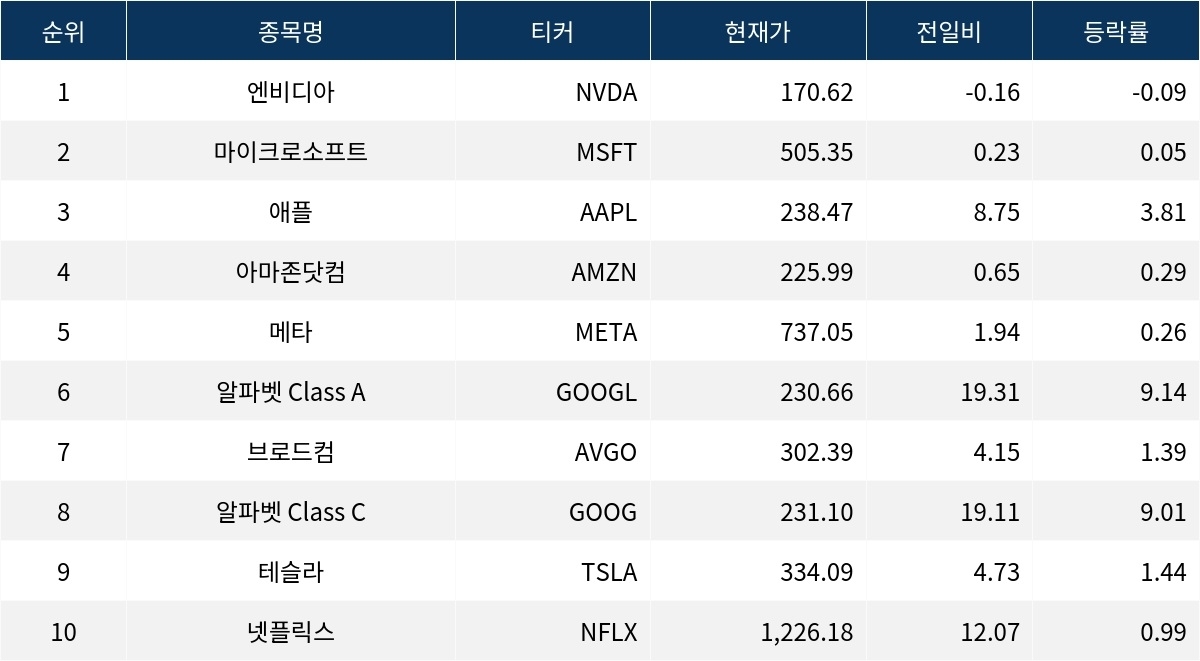
Task: Open the 아마존닷컴 entry
Action: point(290,272)
